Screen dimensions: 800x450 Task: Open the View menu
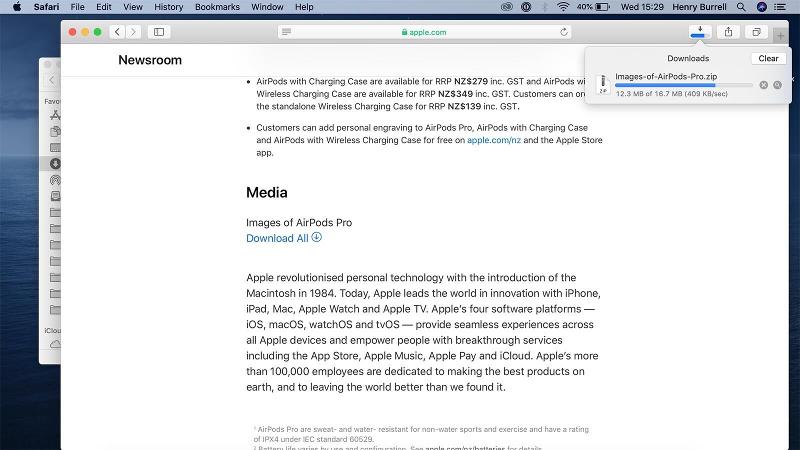133,7
